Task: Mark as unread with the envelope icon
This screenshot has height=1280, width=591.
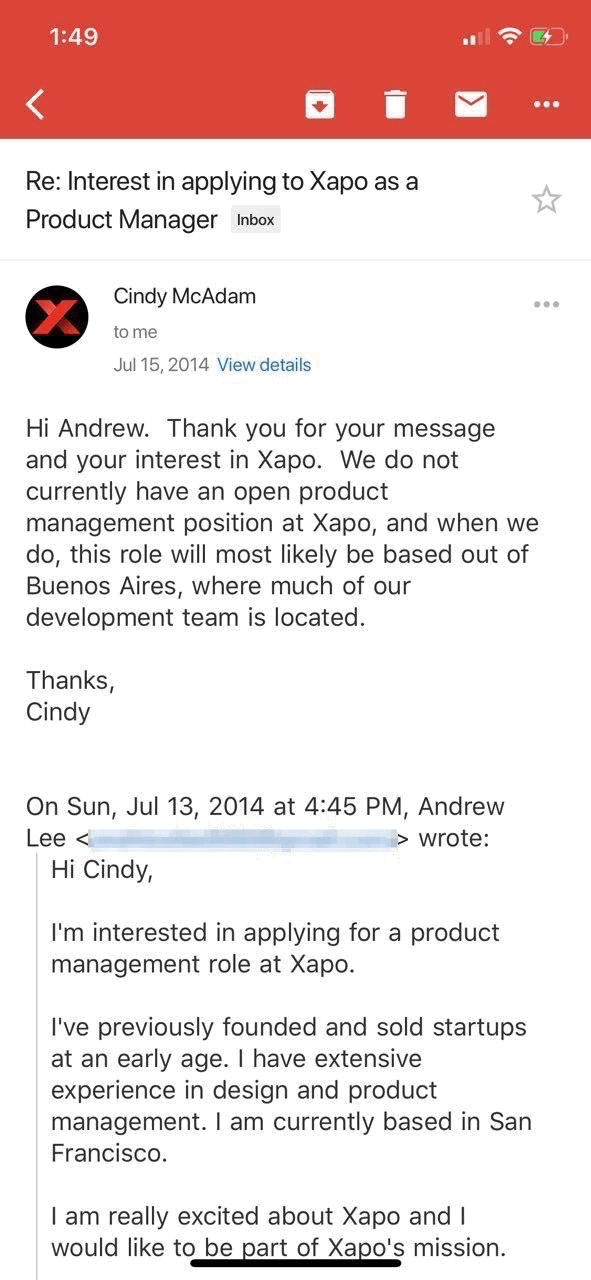Action: [471, 103]
